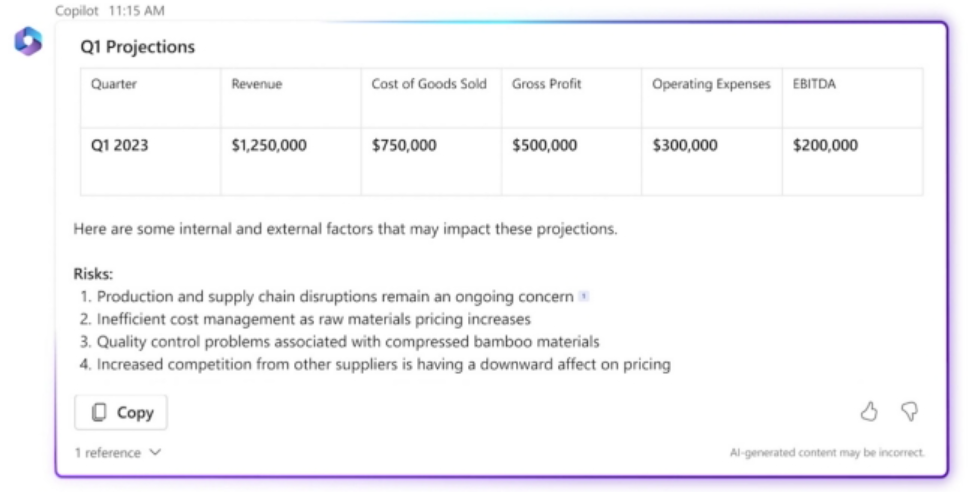
Task: Click the $1,250,000 revenue cell
Action: click(x=269, y=146)
